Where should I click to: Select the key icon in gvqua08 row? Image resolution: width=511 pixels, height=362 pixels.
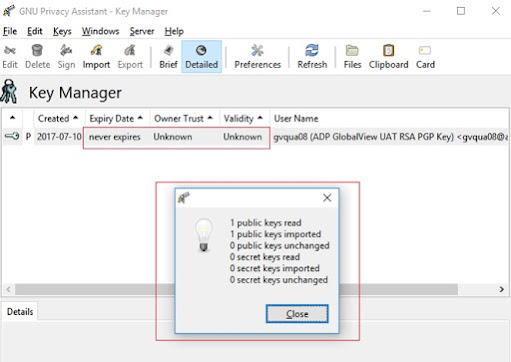(x=12, y=136)
